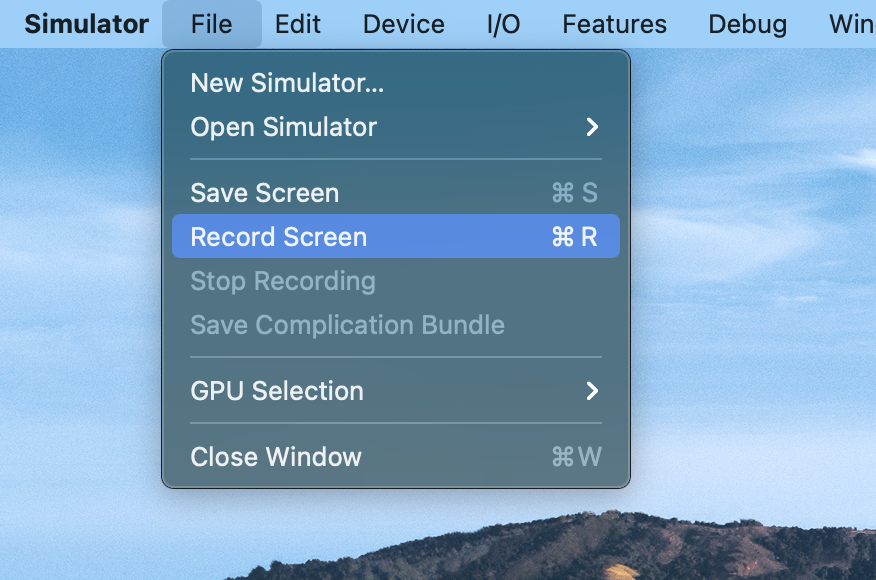
Task: Choose Save Screen from the menu
Action: (265, 193)
